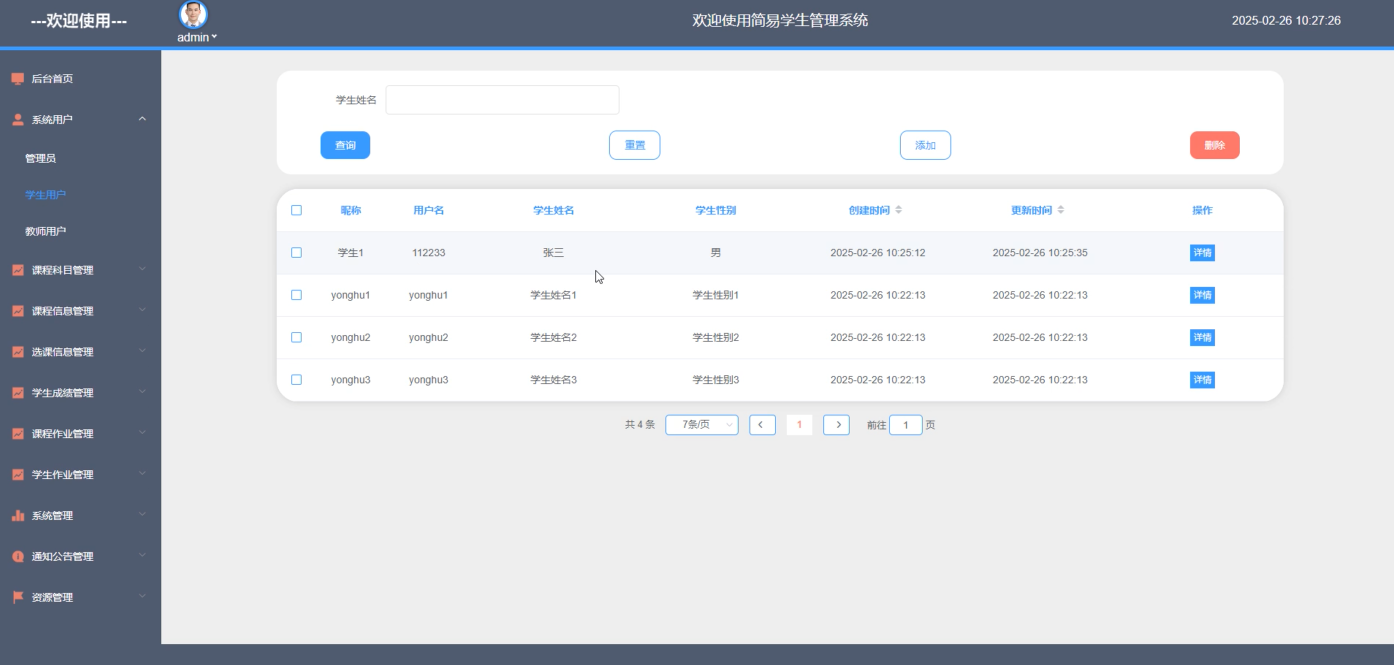Click the 课程信息管理 chart icon

[17, 311]
